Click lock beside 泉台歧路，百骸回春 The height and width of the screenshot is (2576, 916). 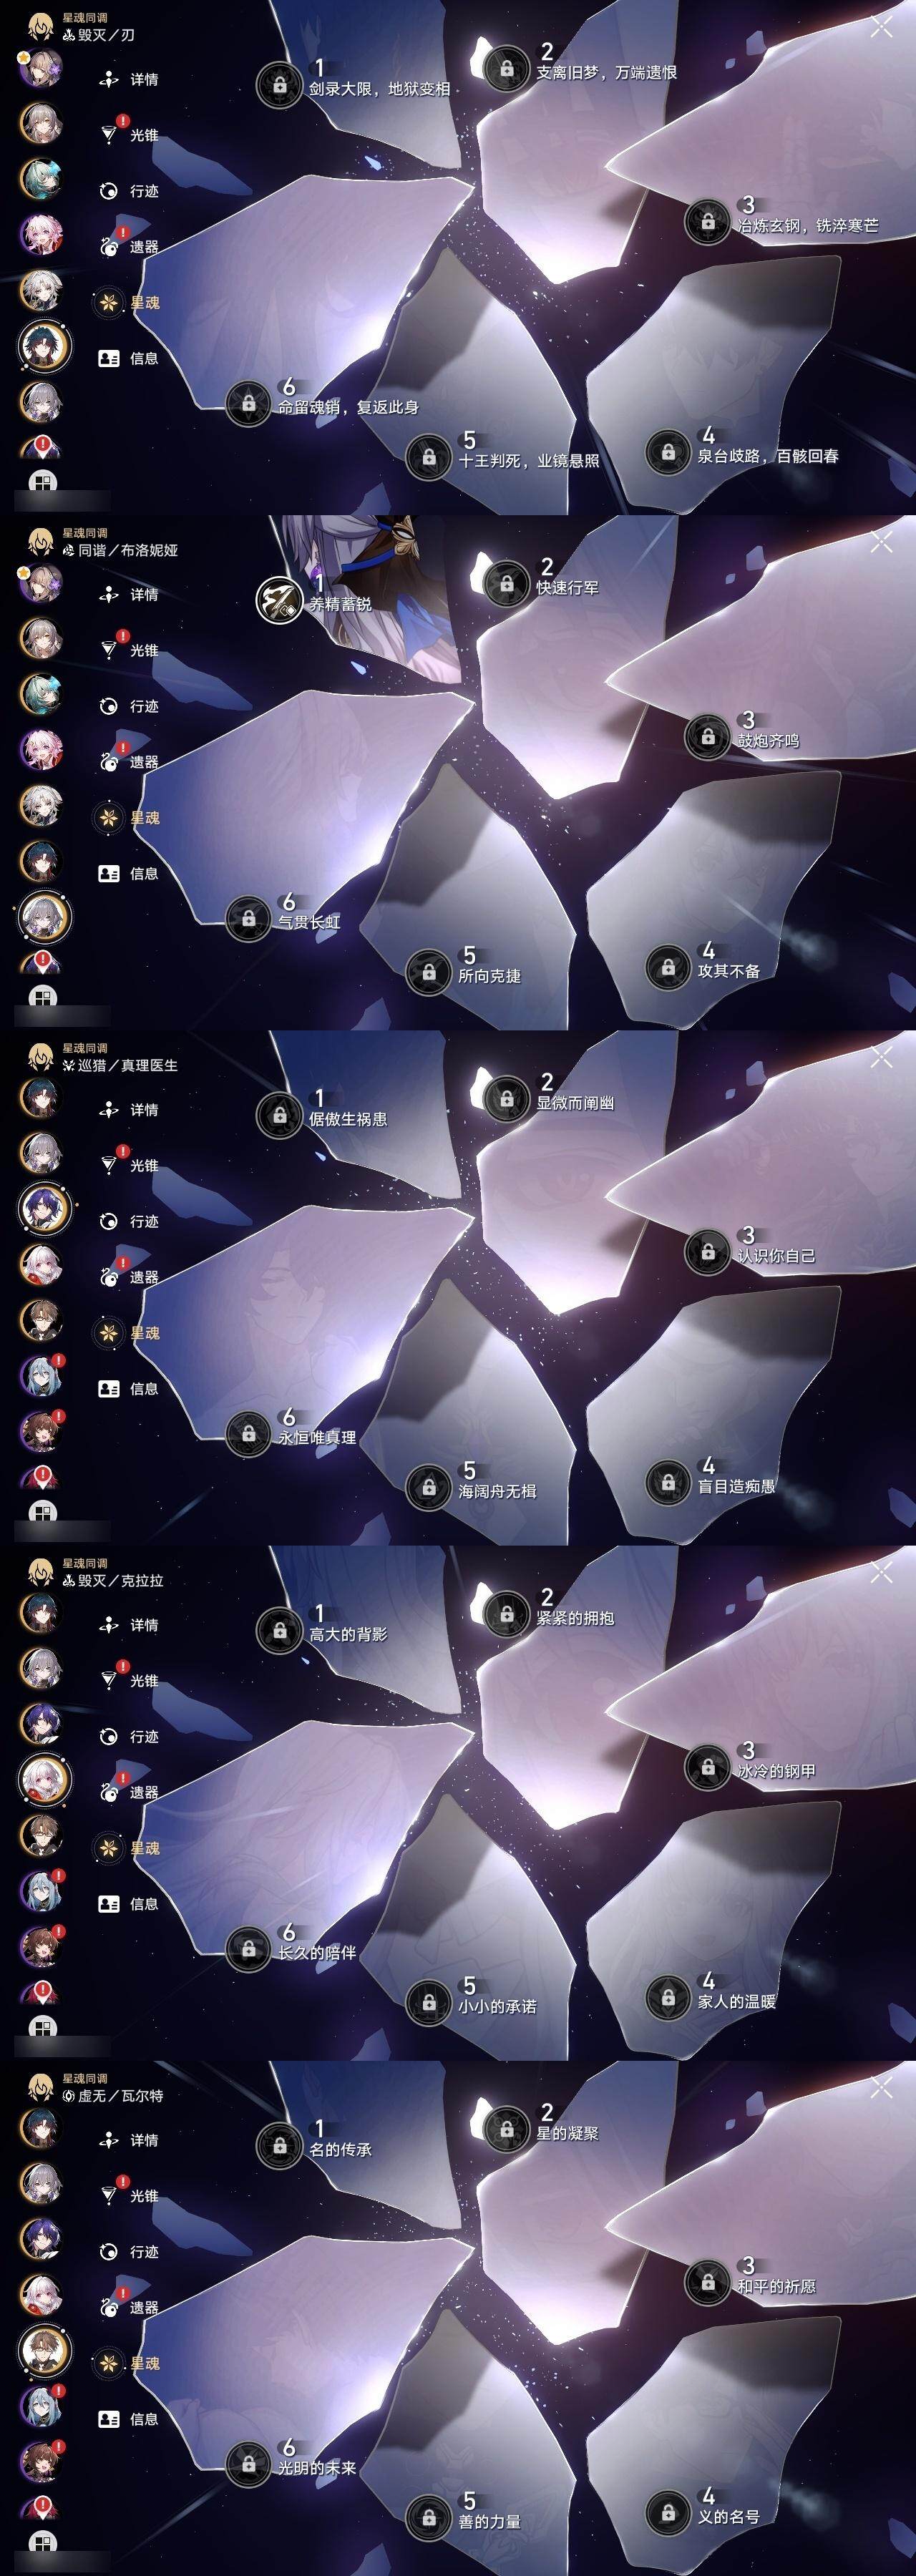pyautogui.click(x=668, y=452)
